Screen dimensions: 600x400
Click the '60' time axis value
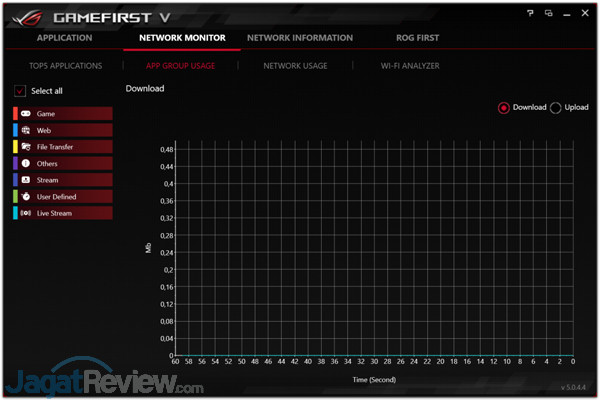(175, 361)
